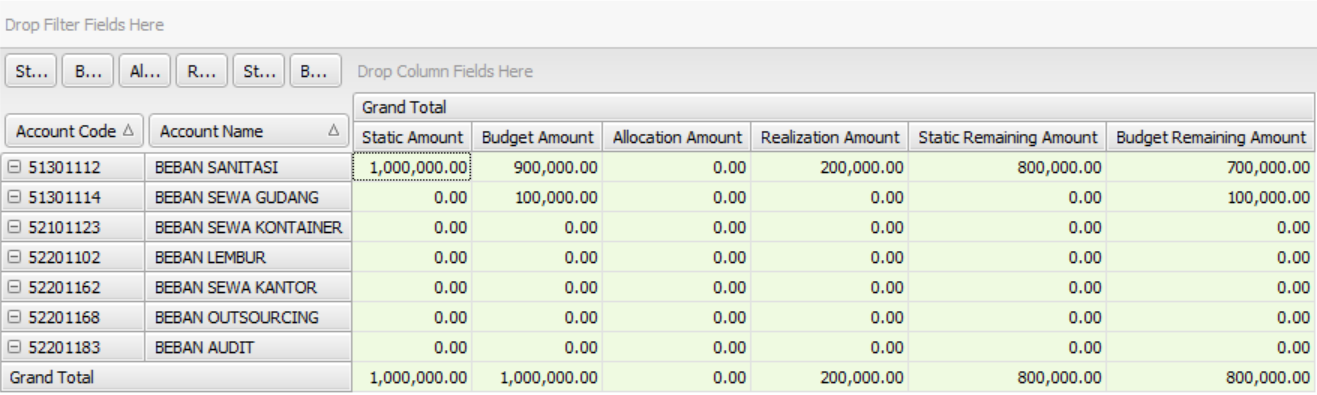The height and width of the screenshot is (395, 1317).
Task: Select the 900,000.00 Budget Amount cell
Action: (539, 167)
